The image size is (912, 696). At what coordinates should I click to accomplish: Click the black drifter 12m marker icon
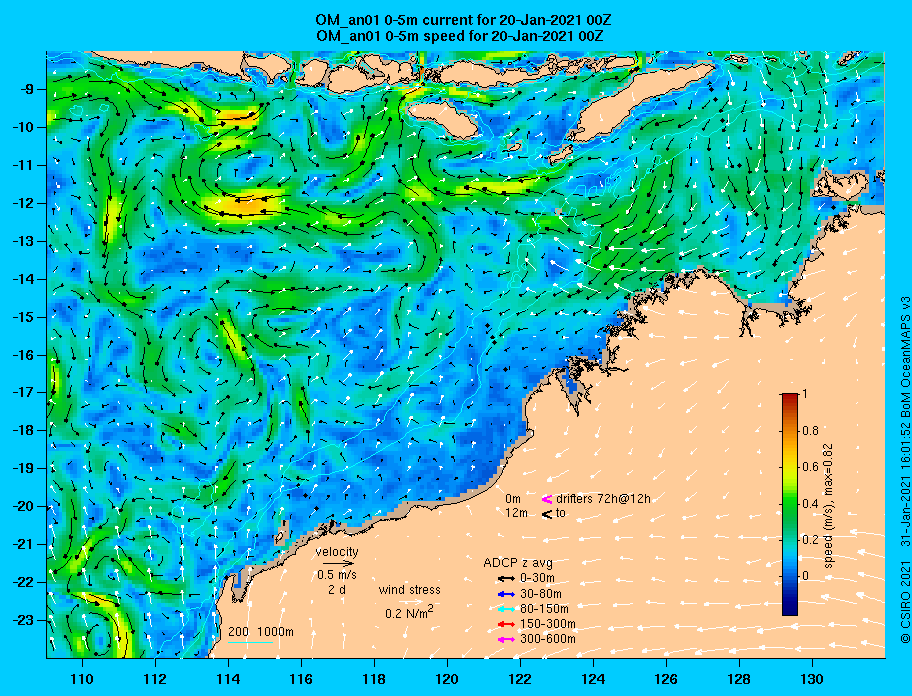point(547,514)
